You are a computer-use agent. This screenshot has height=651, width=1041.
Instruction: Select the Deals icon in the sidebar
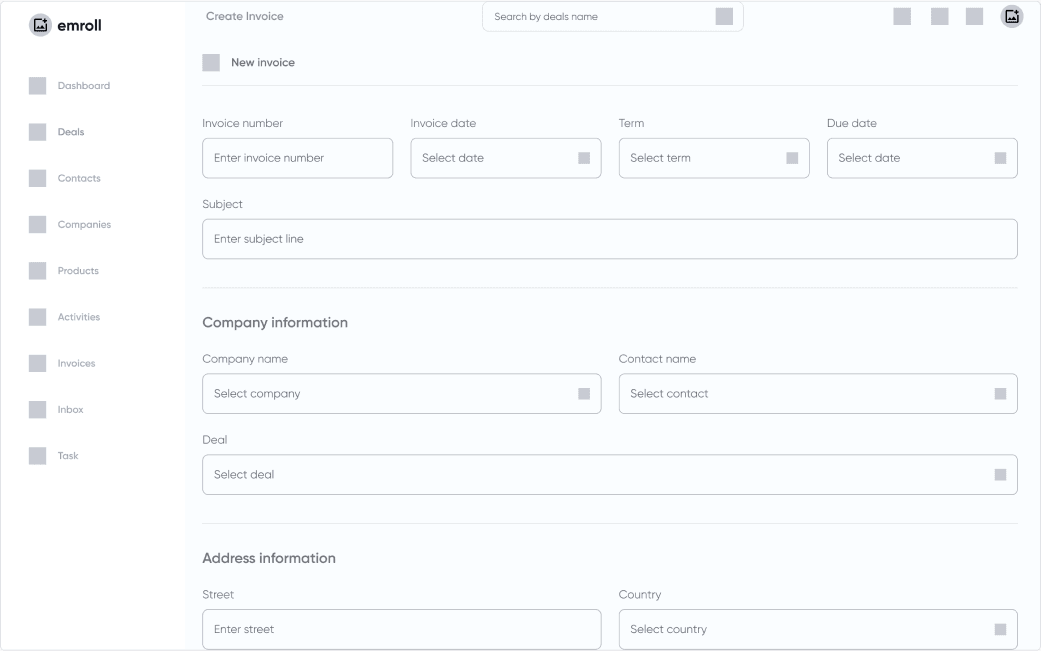coord(38,131)
